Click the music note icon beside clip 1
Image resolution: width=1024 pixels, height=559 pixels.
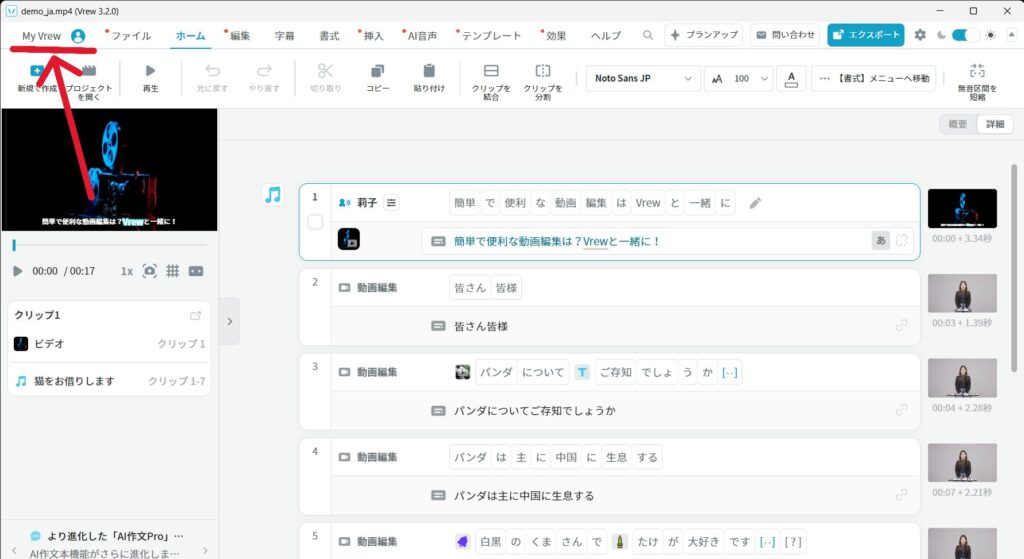click(x=273, y=195)
